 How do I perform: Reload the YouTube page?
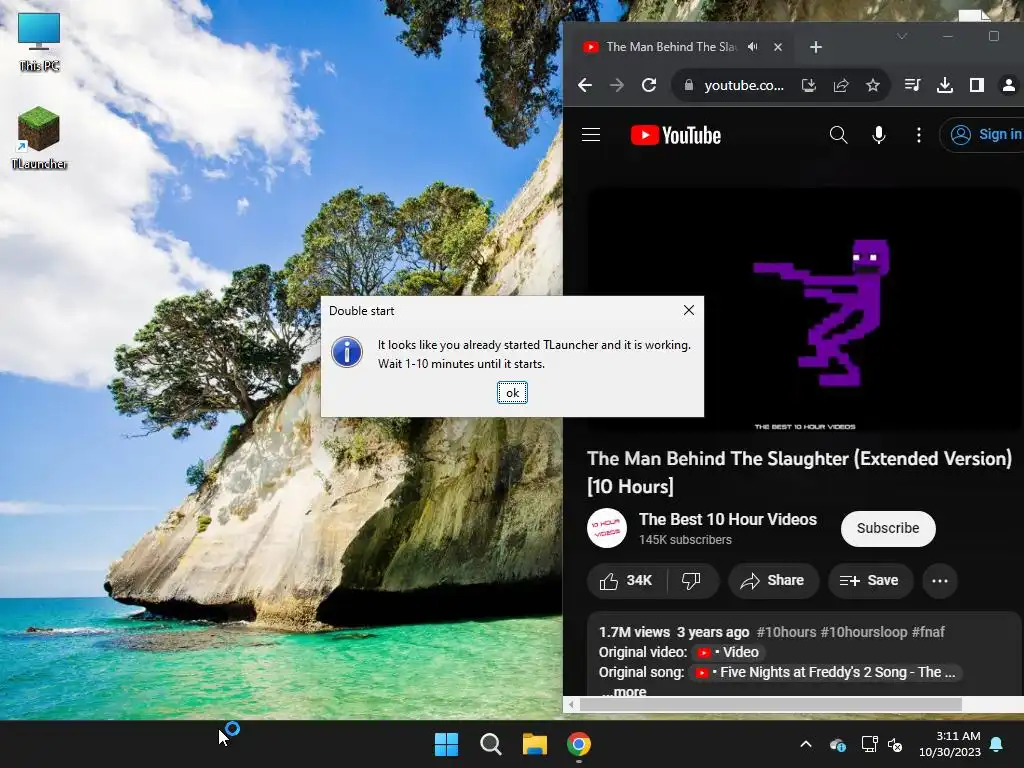coord(648,85)
